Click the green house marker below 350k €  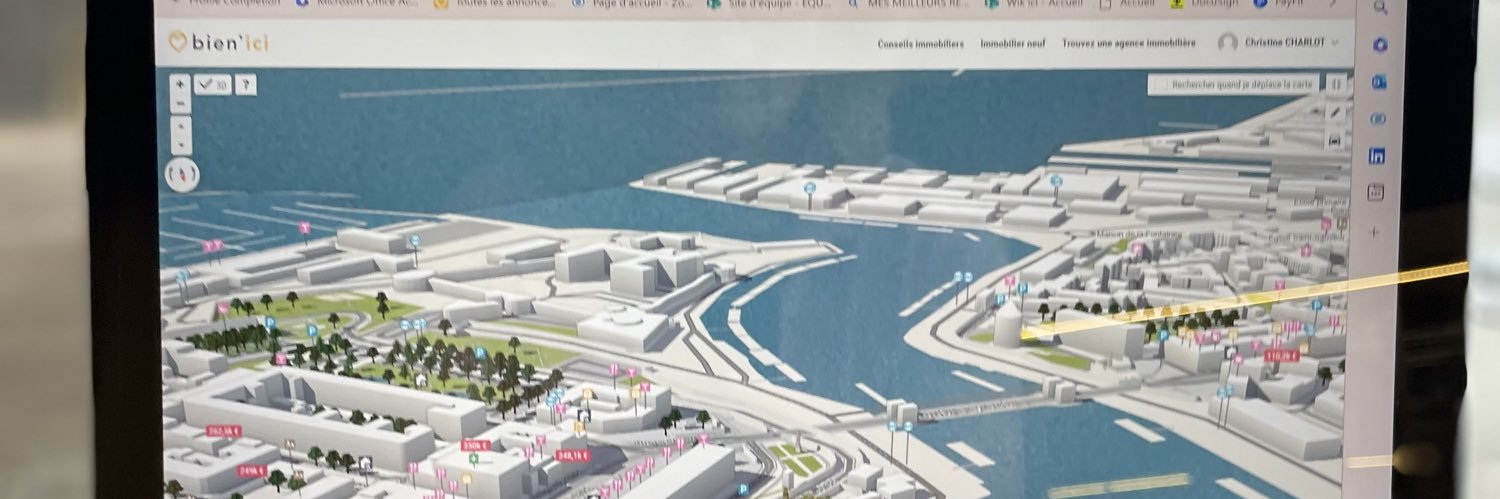coord(474,459)
